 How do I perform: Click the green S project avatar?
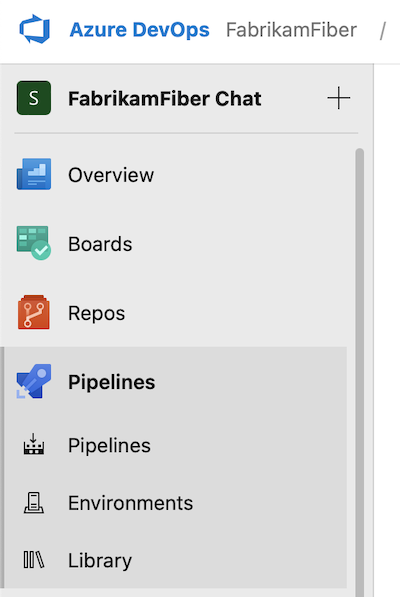click(x=34, y=98)
